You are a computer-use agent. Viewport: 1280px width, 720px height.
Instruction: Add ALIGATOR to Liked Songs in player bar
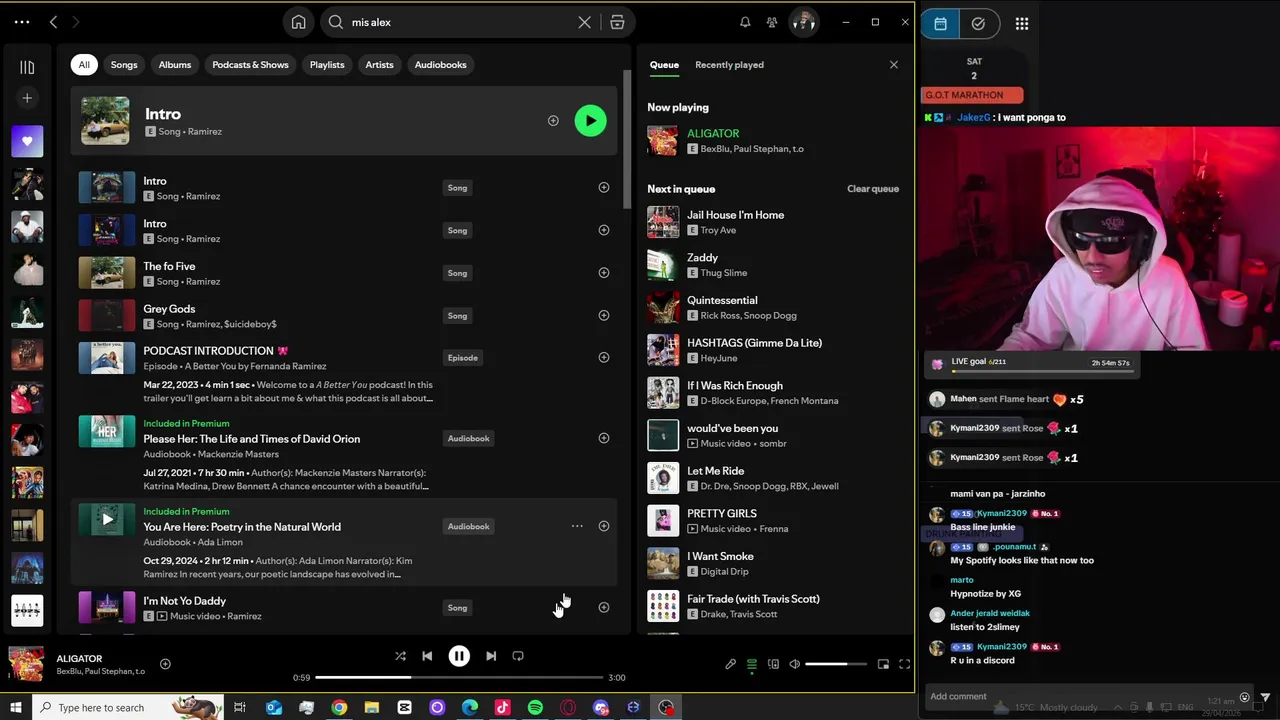(x=165, y=664)
